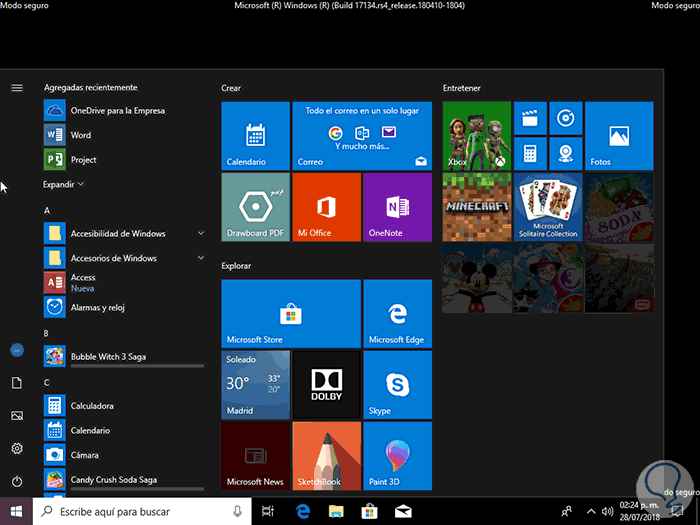
Task: Launch the Skype tile
Action: [x=397, y=384]
